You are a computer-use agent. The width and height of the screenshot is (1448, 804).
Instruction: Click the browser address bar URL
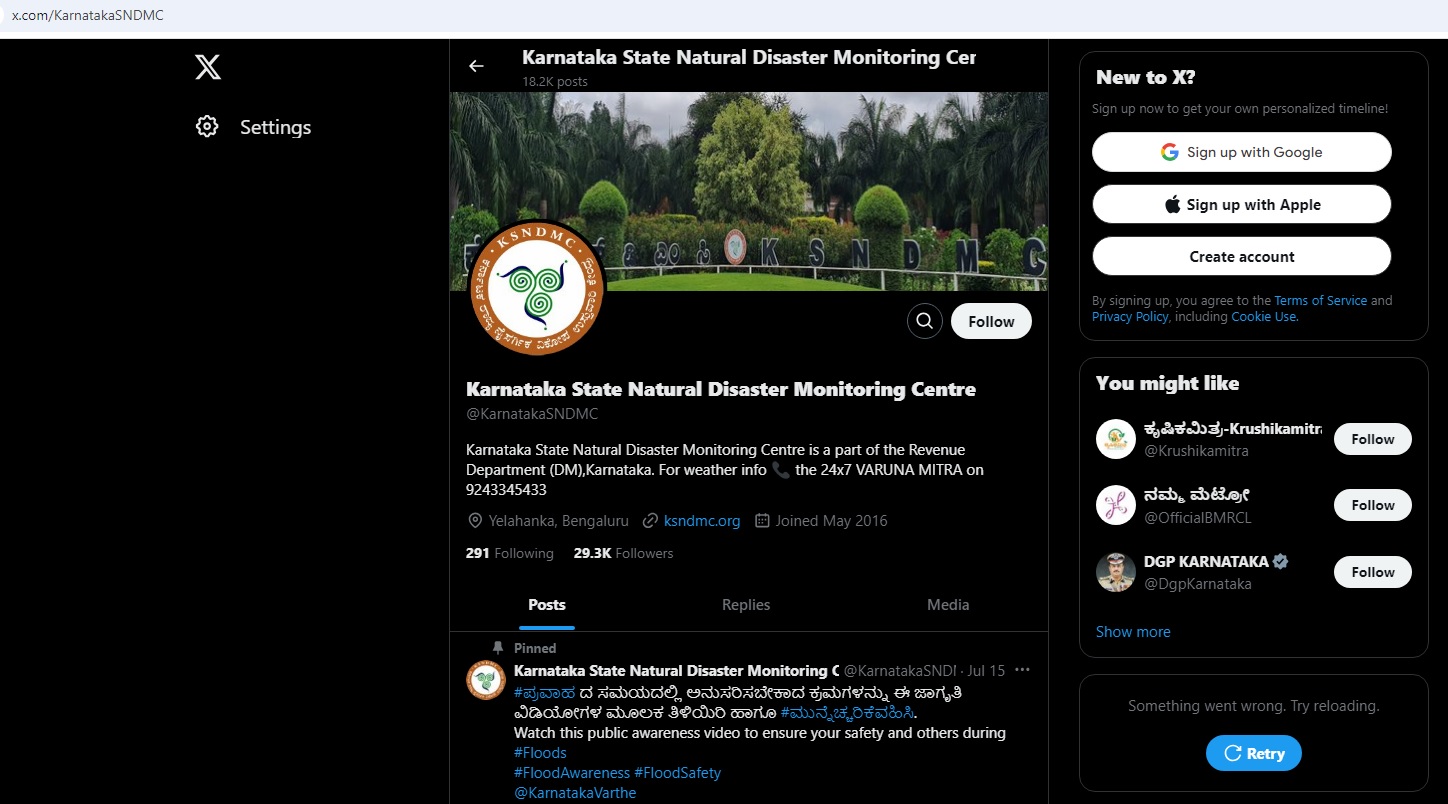tap(88, 16)
